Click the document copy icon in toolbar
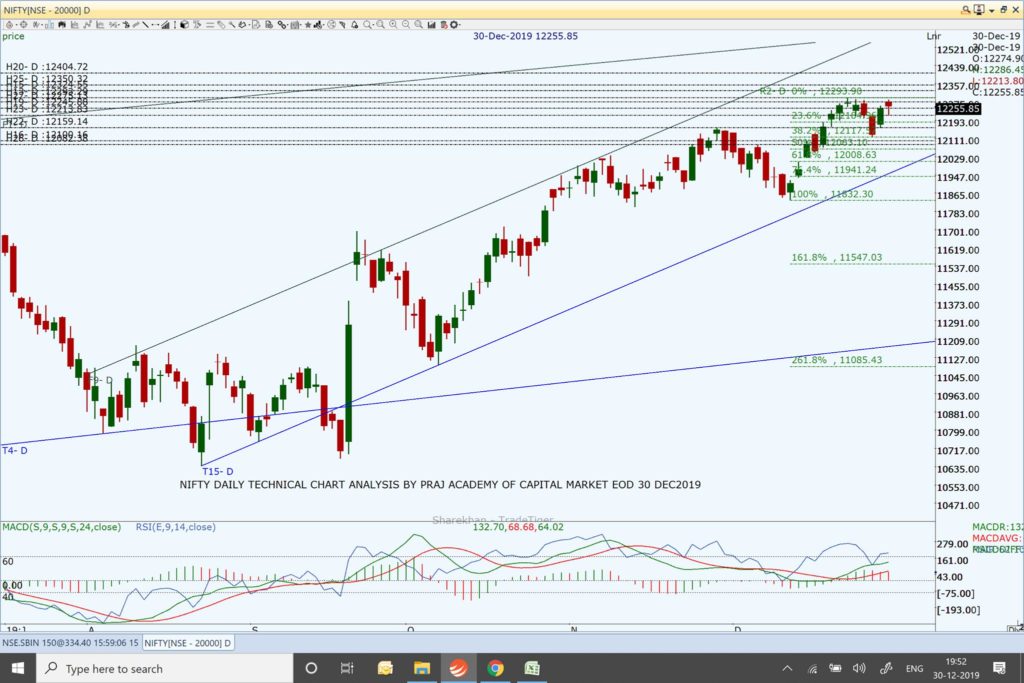Viewport: 1024px width, 683px height. click(268, 25)
